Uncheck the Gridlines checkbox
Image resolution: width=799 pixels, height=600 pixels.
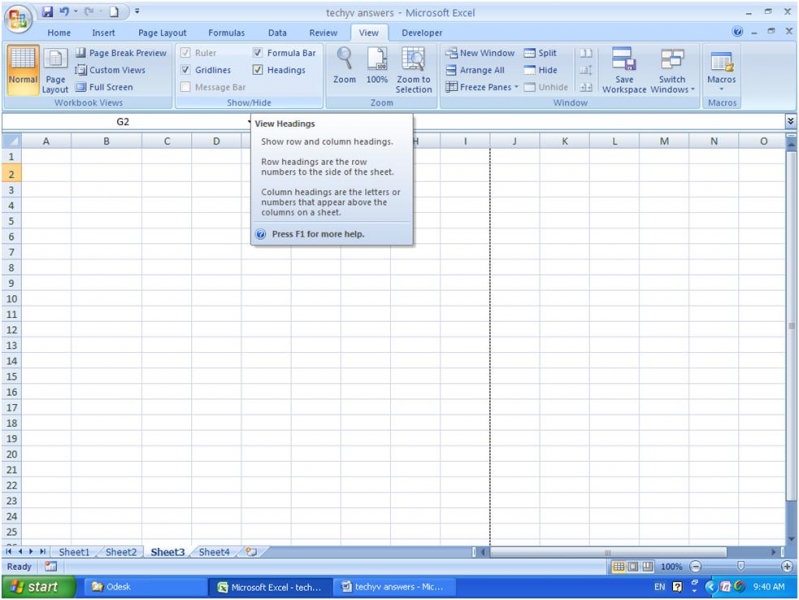coord(186,70)
